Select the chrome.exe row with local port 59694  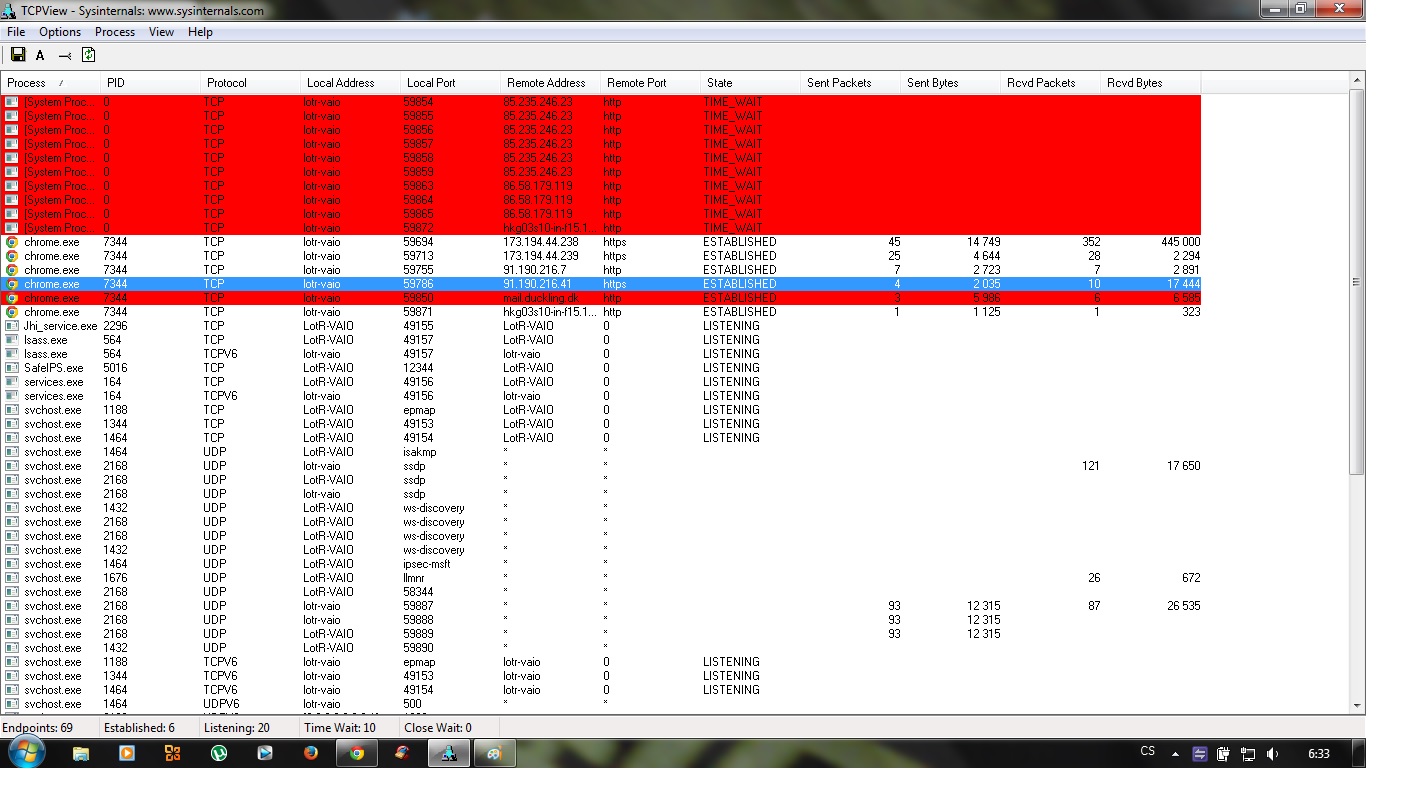[52, 242]
